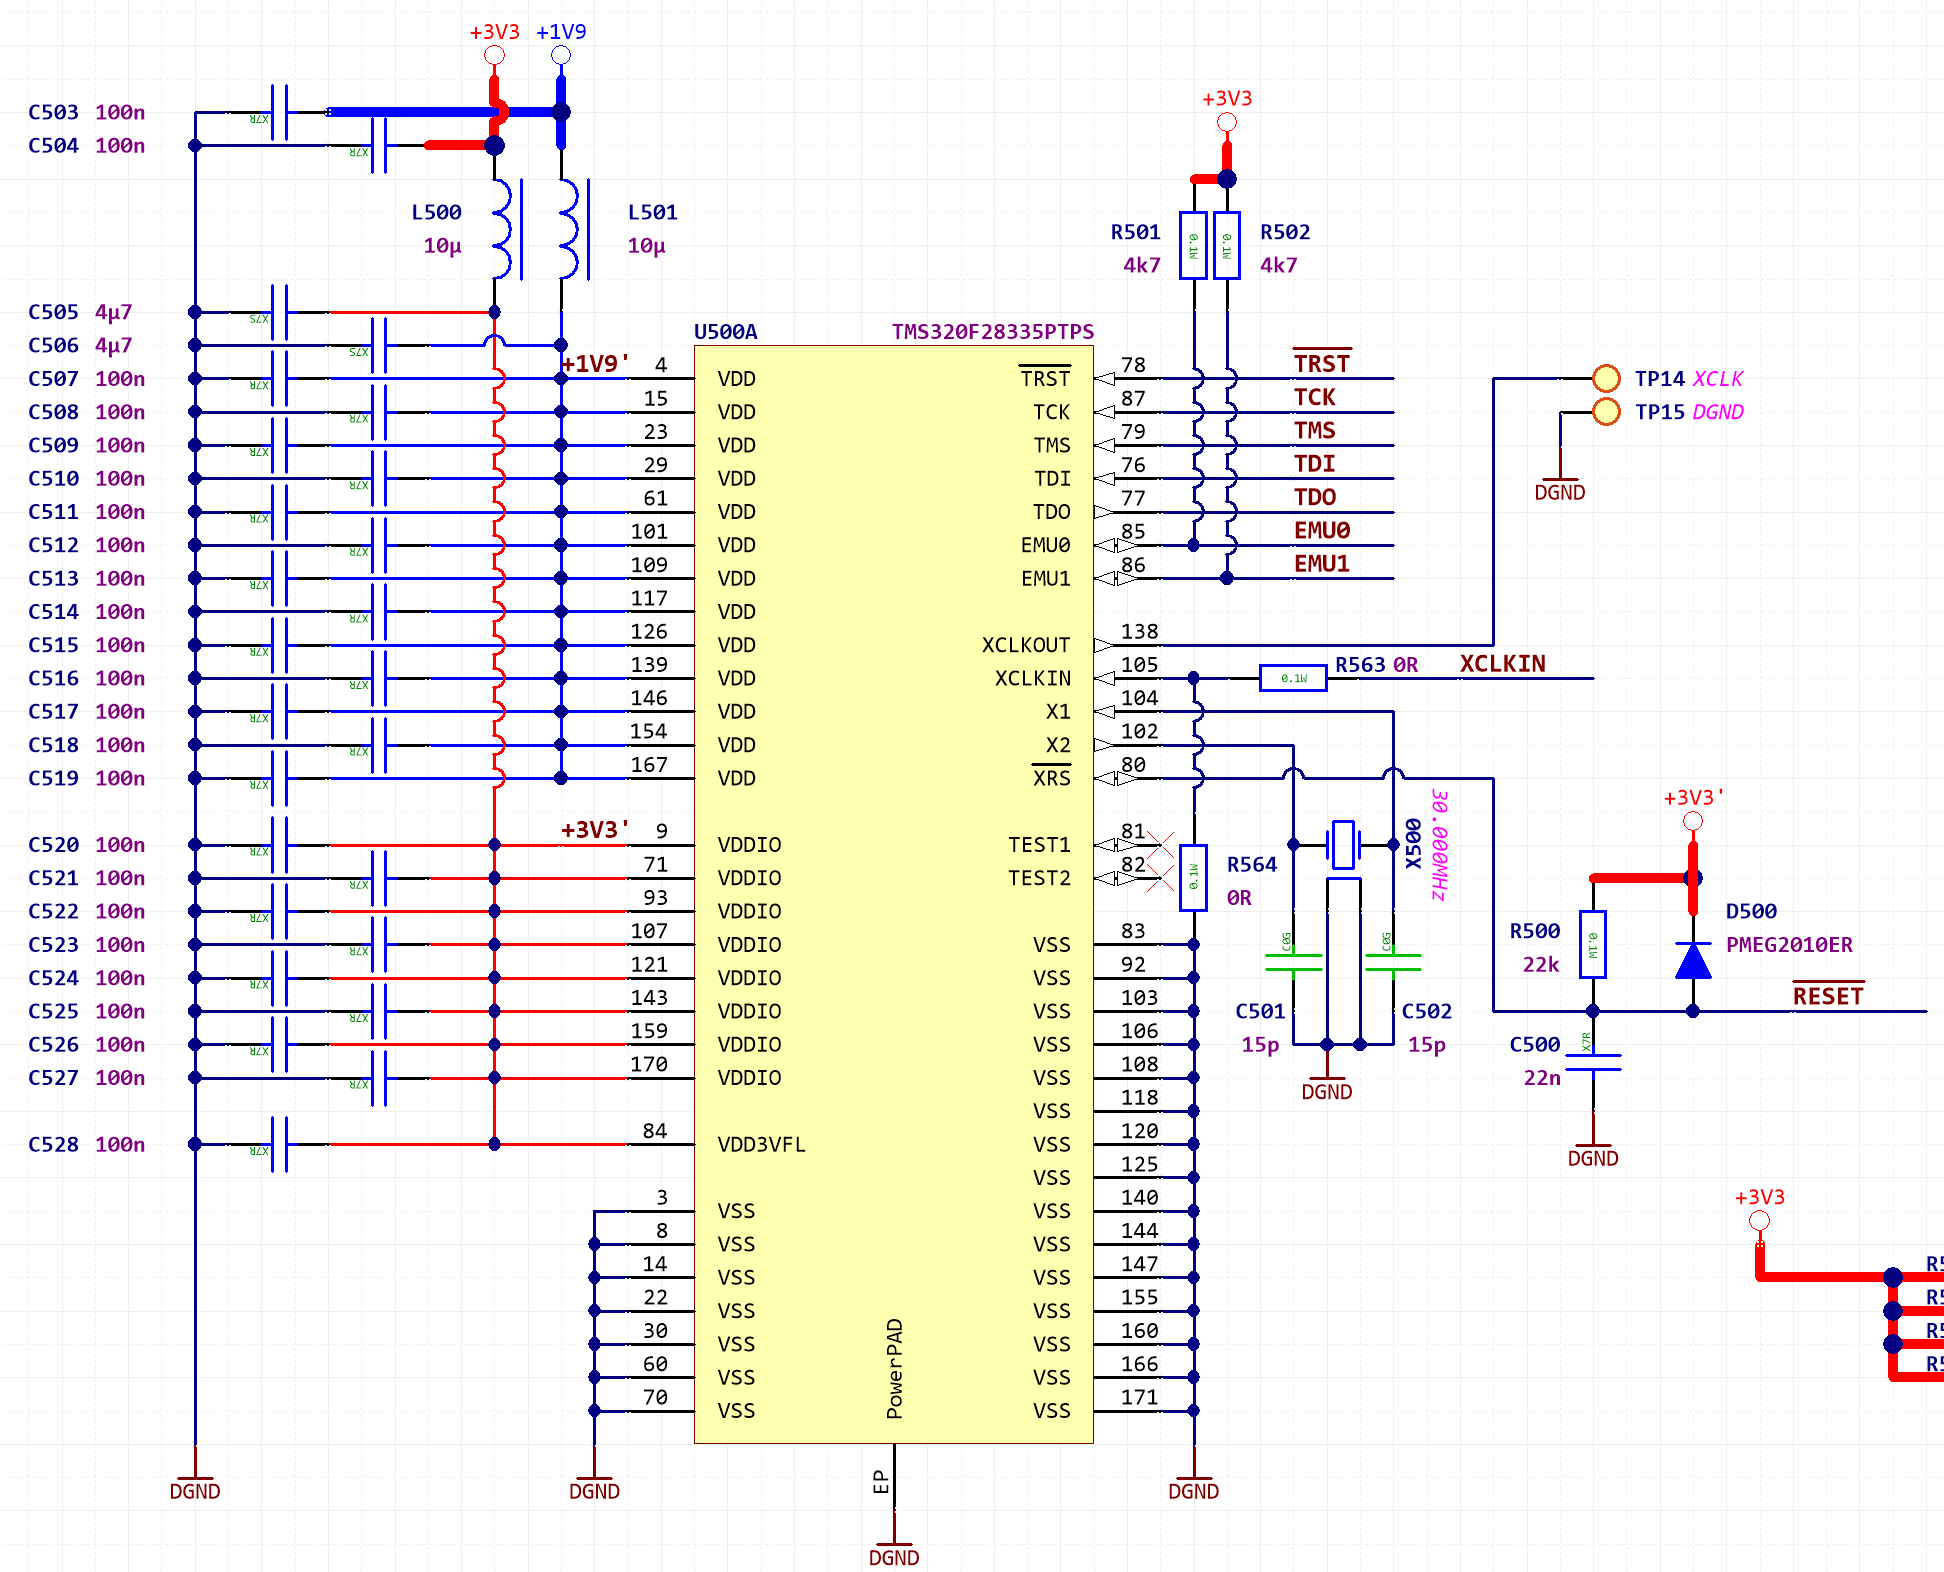Viewport: 1944px width, 1572px height.
Task: Click the +1V9 power port circle
Action: point(561,55)
